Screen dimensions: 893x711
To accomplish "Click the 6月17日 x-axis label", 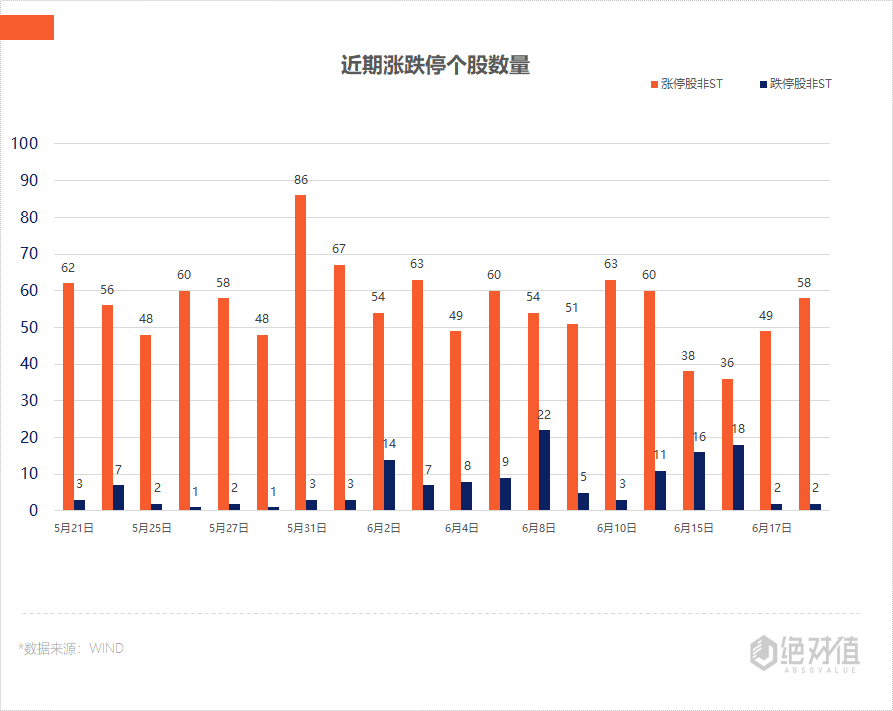I will coord(771,528).
